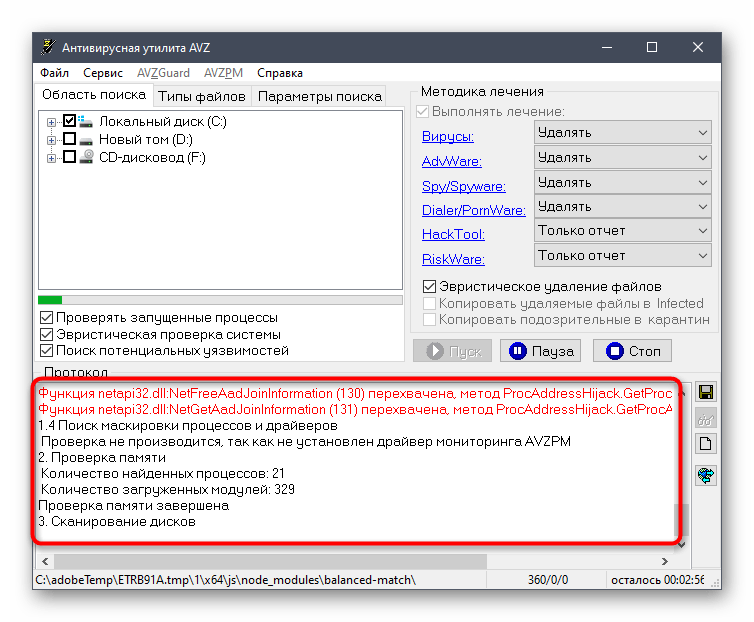
Task: Select the line Проверка памяти завершена
Action: click(x=134, y=506)
